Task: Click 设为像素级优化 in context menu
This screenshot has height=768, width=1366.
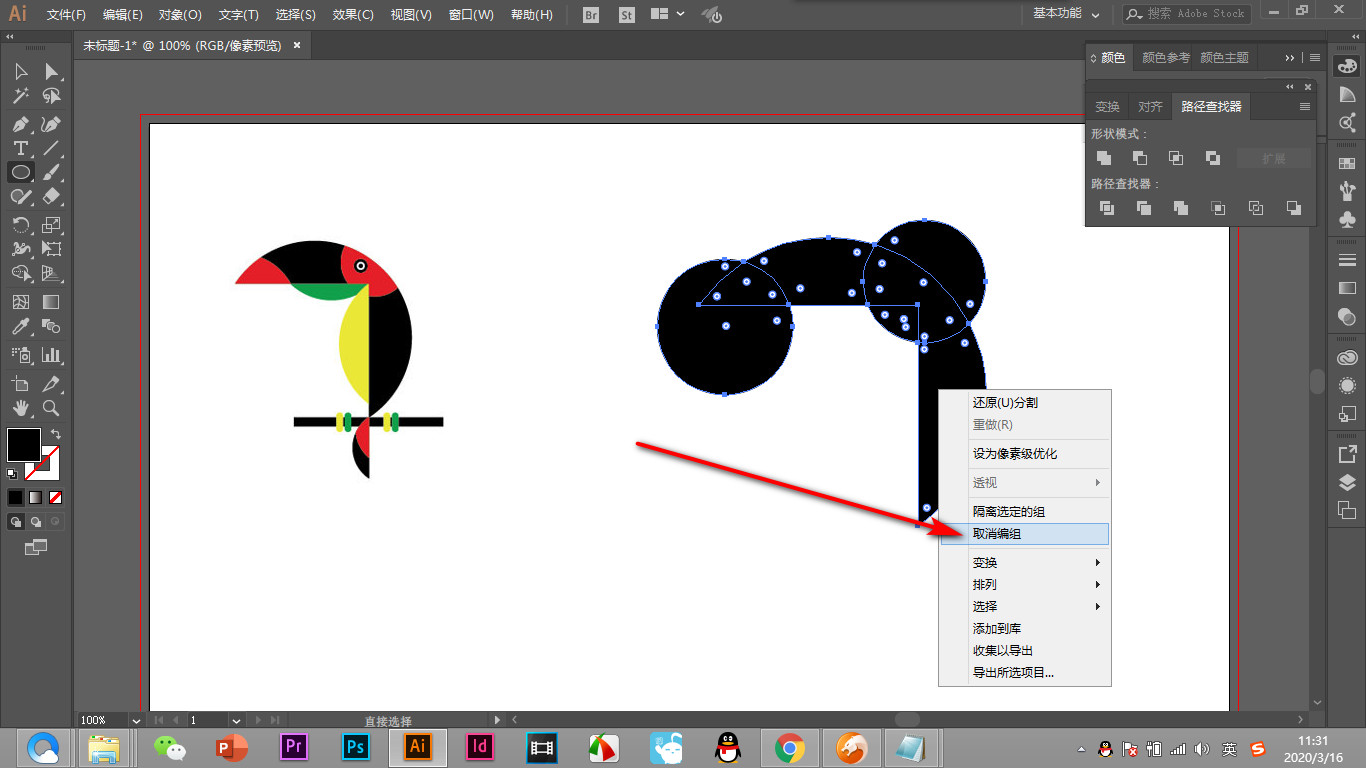Action: 1025,454
